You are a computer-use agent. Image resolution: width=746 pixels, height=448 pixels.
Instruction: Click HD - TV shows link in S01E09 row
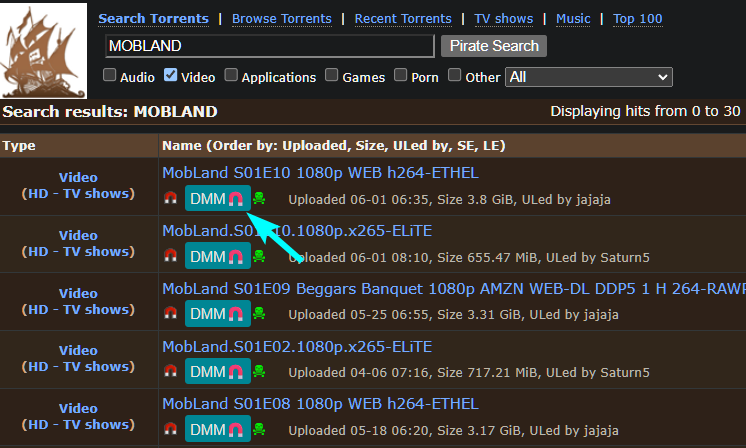[78, 310]
